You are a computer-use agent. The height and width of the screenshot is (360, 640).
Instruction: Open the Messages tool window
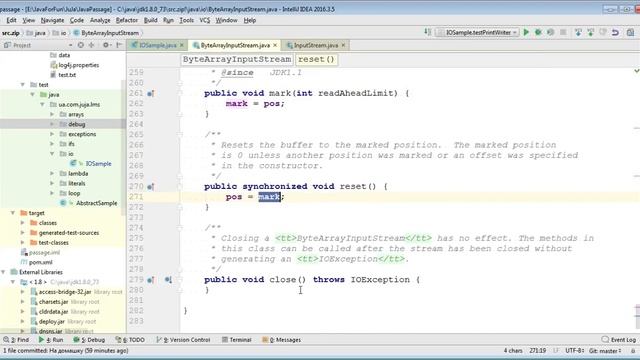click(282, 340)
